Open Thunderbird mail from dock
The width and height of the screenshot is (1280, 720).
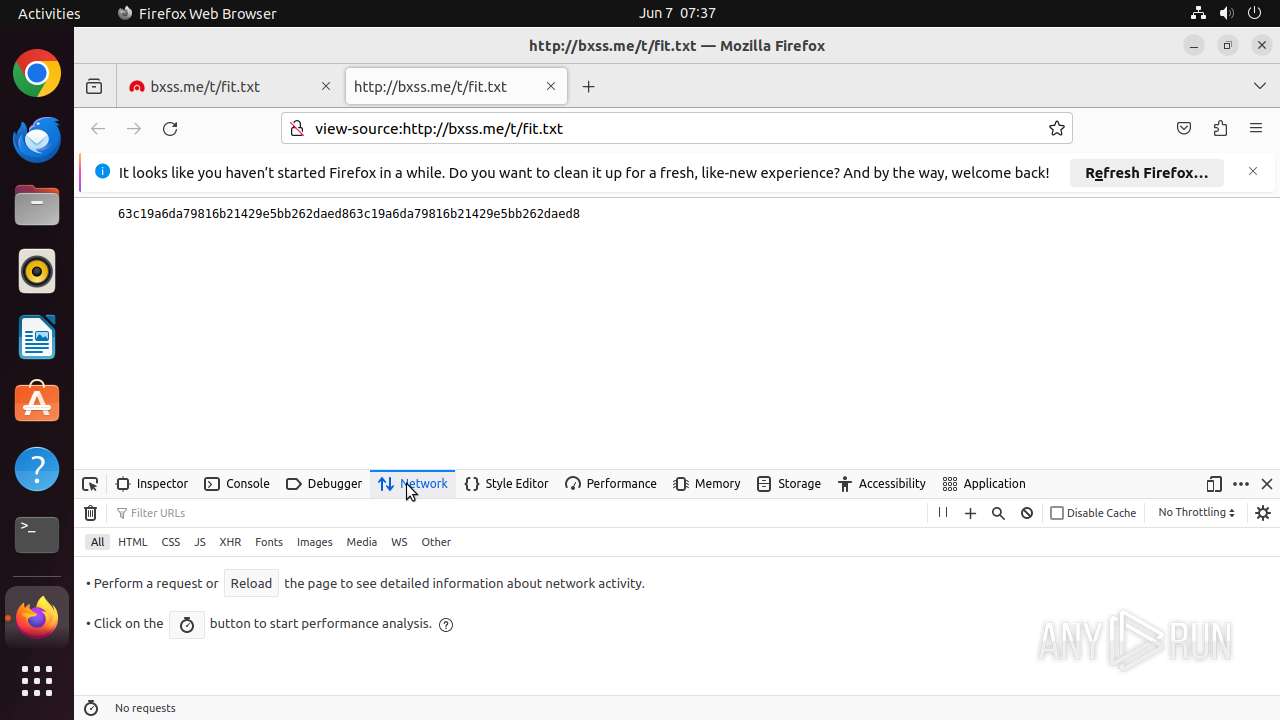[x=37, y=139]
